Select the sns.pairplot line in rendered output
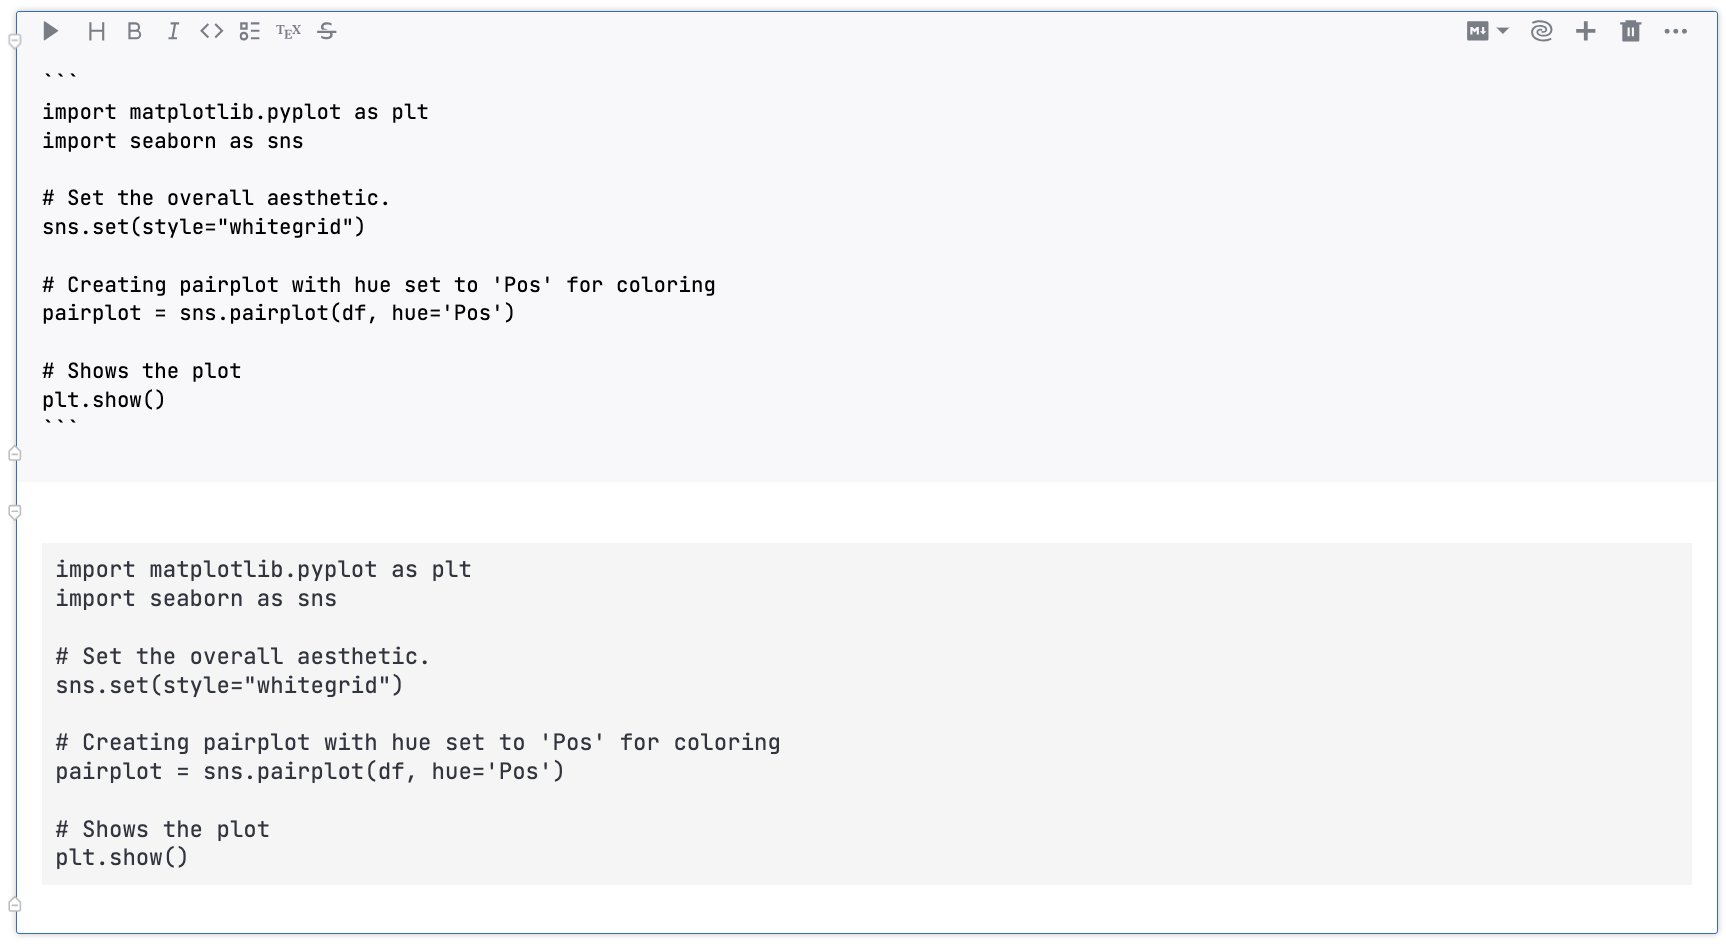1726x948 pixels. pyautogui.click(x=310, y=771)
